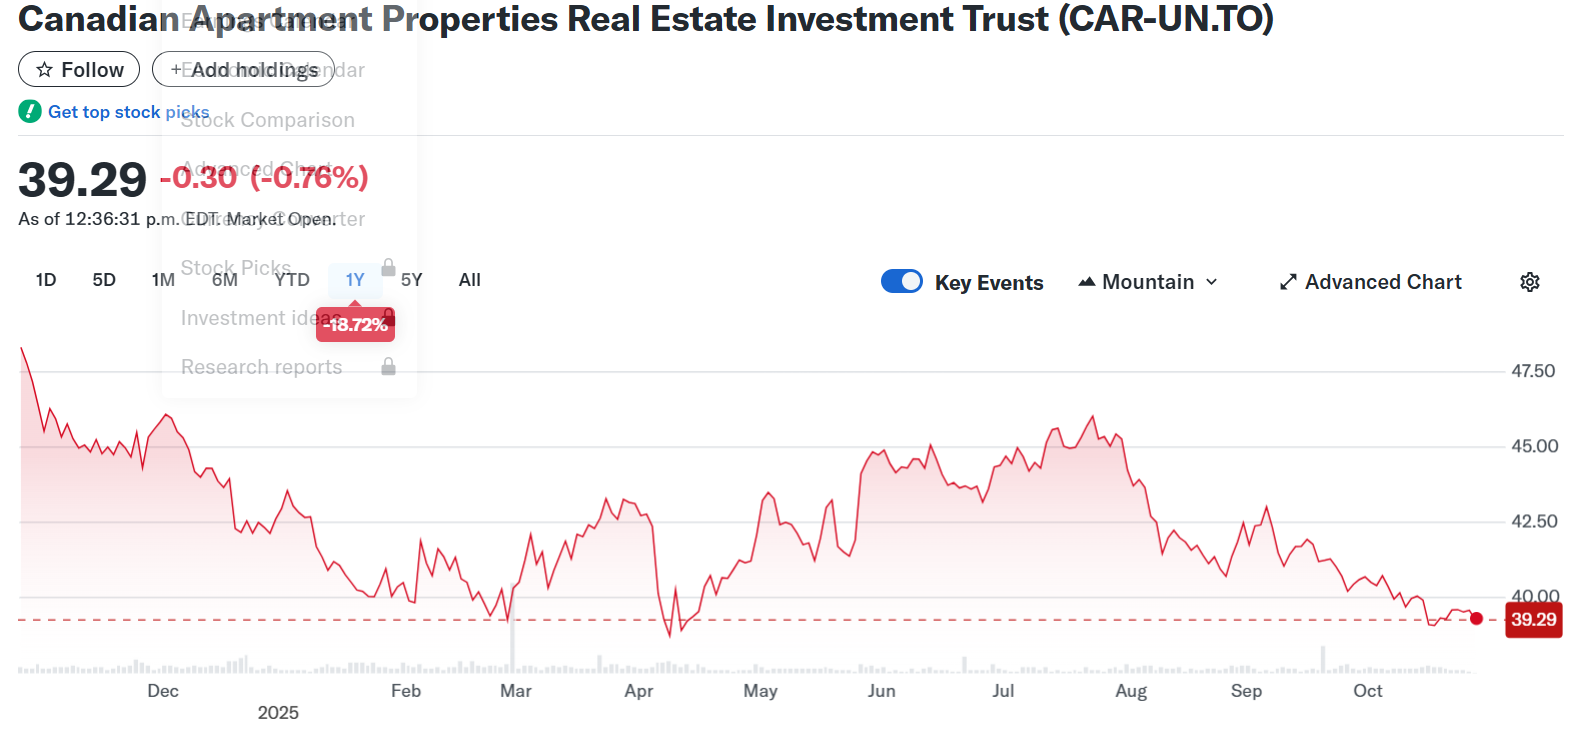This screenshot has height=736, width=1594.
Task: Click the Mountain chart type icon
Action: point(1087,282)
